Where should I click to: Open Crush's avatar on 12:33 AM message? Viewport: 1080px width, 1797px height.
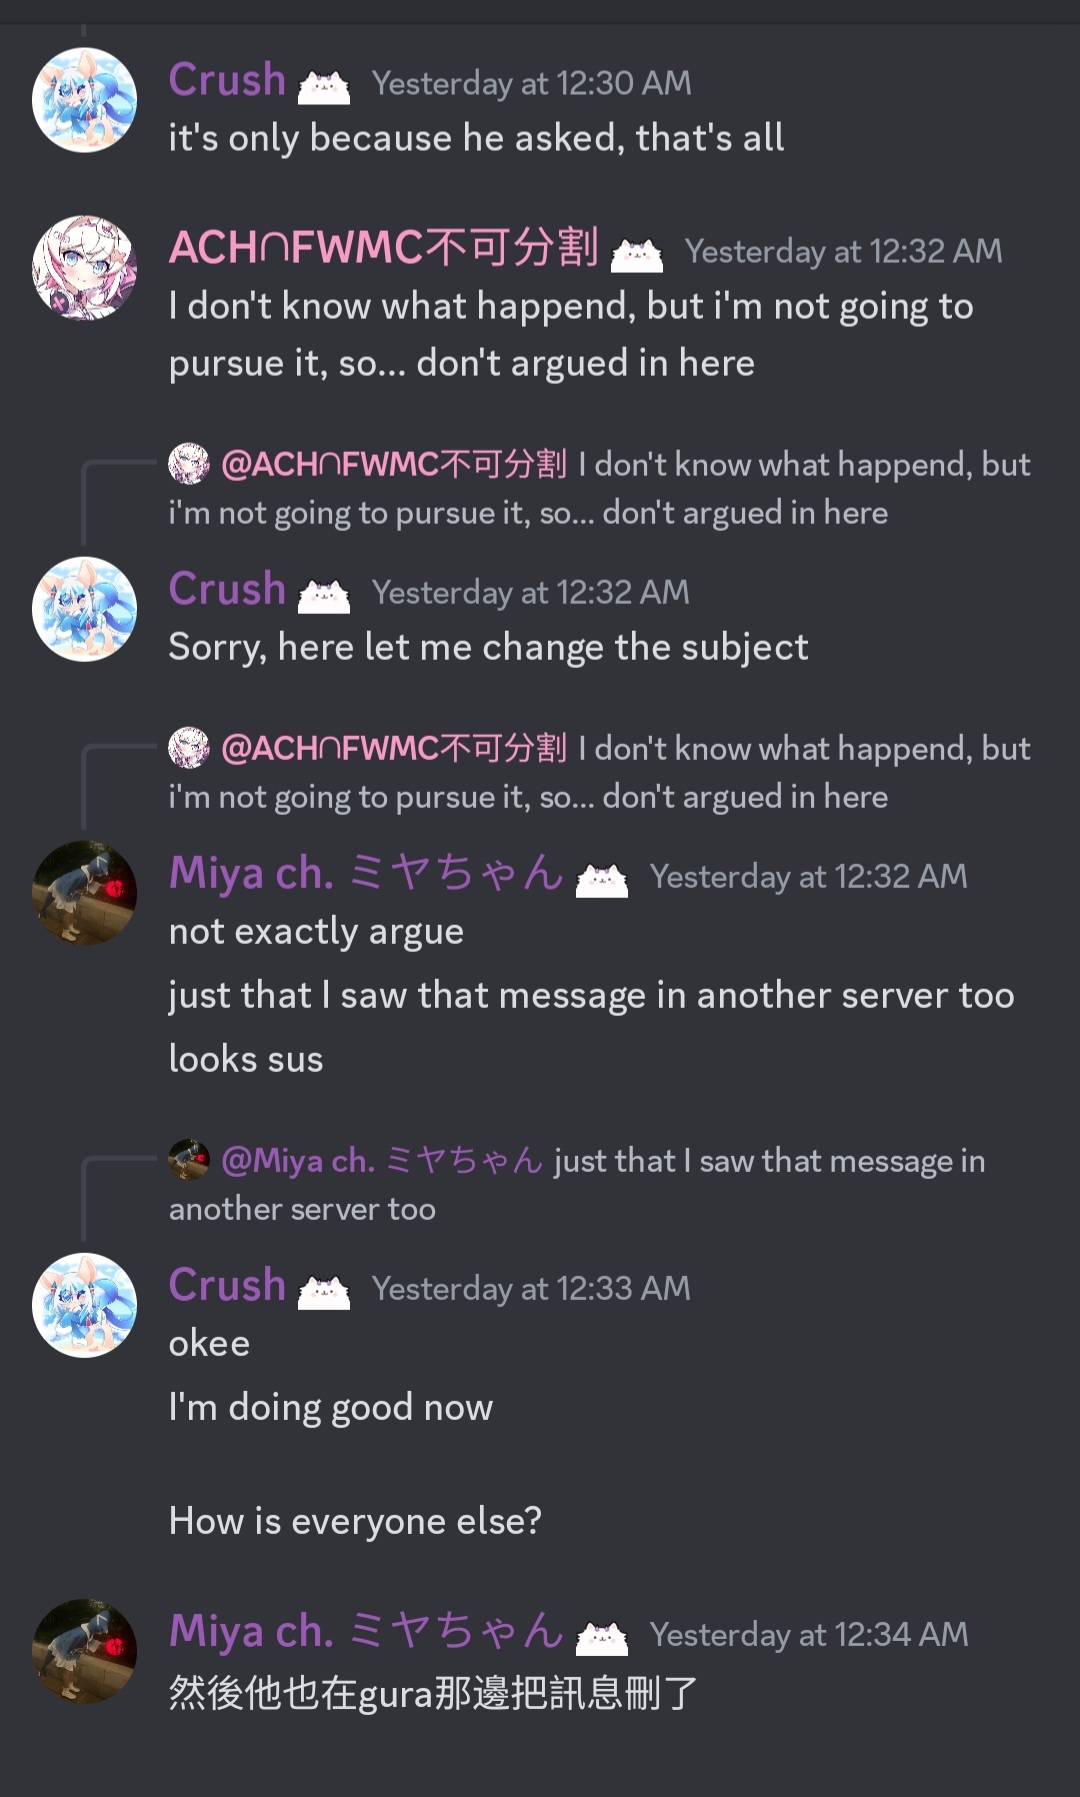pyautogui.click(x=84, y=1305)
